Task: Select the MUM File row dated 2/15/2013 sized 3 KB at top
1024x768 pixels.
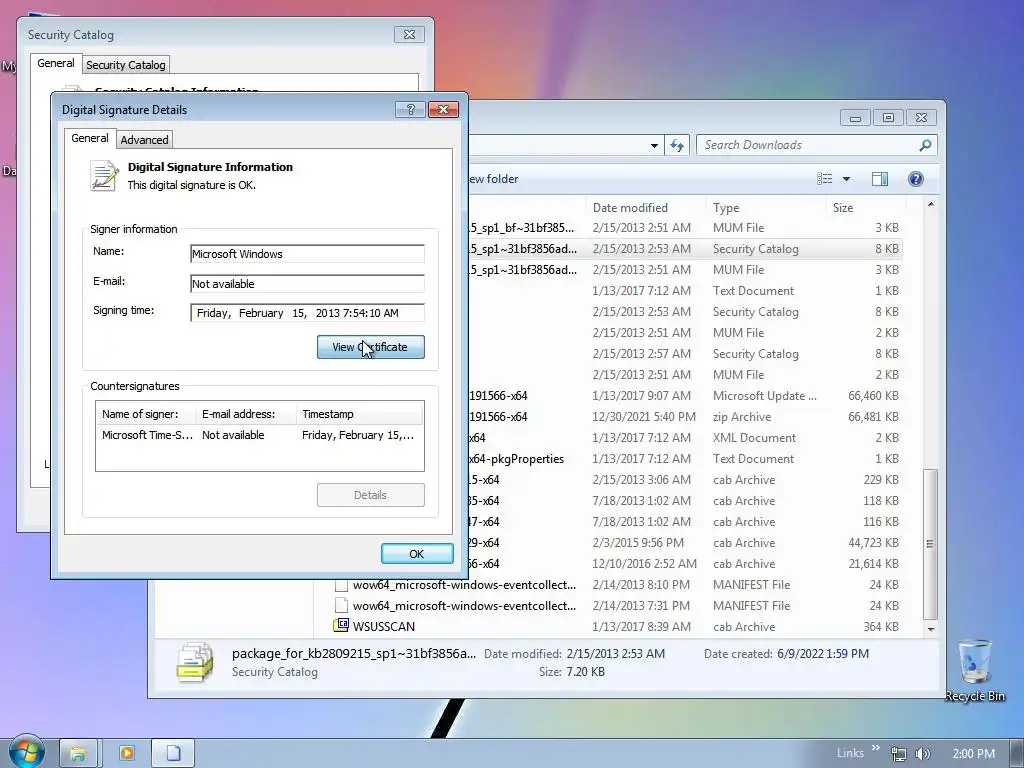Action: click(686, 228)
